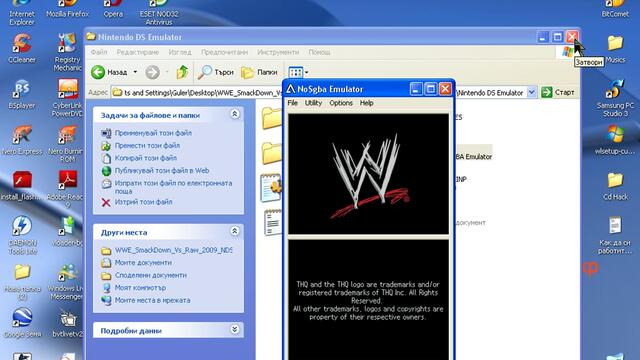This screenshot has height=360, width=640.
Task: Select the CCleaner desktop icon
Action: pos(22,48)
